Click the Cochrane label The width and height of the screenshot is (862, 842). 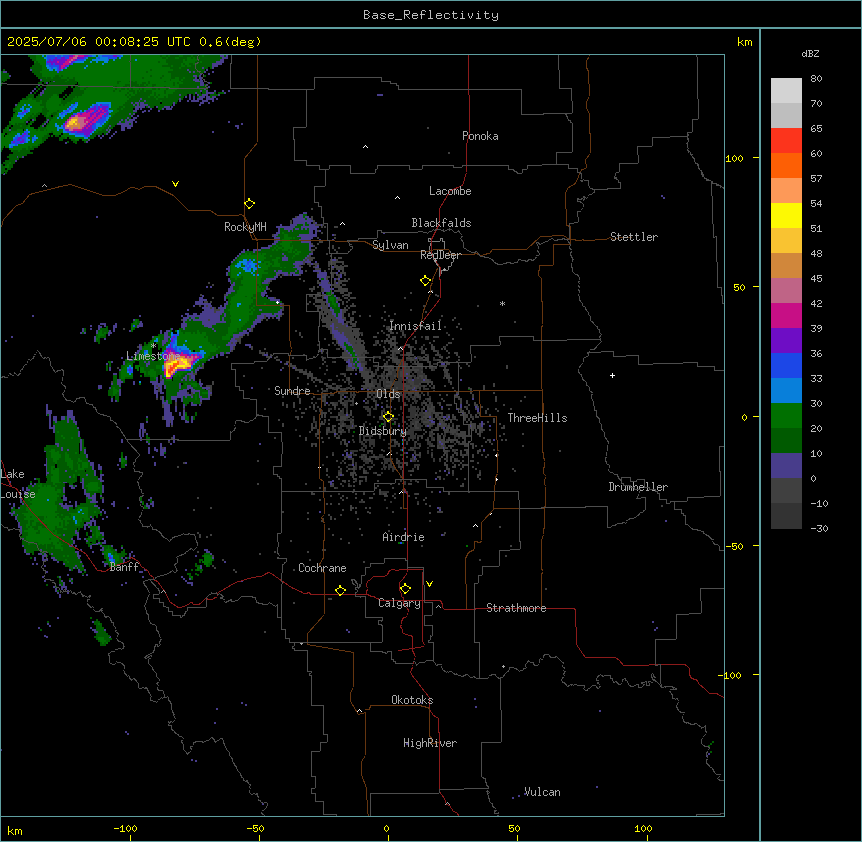322,568
